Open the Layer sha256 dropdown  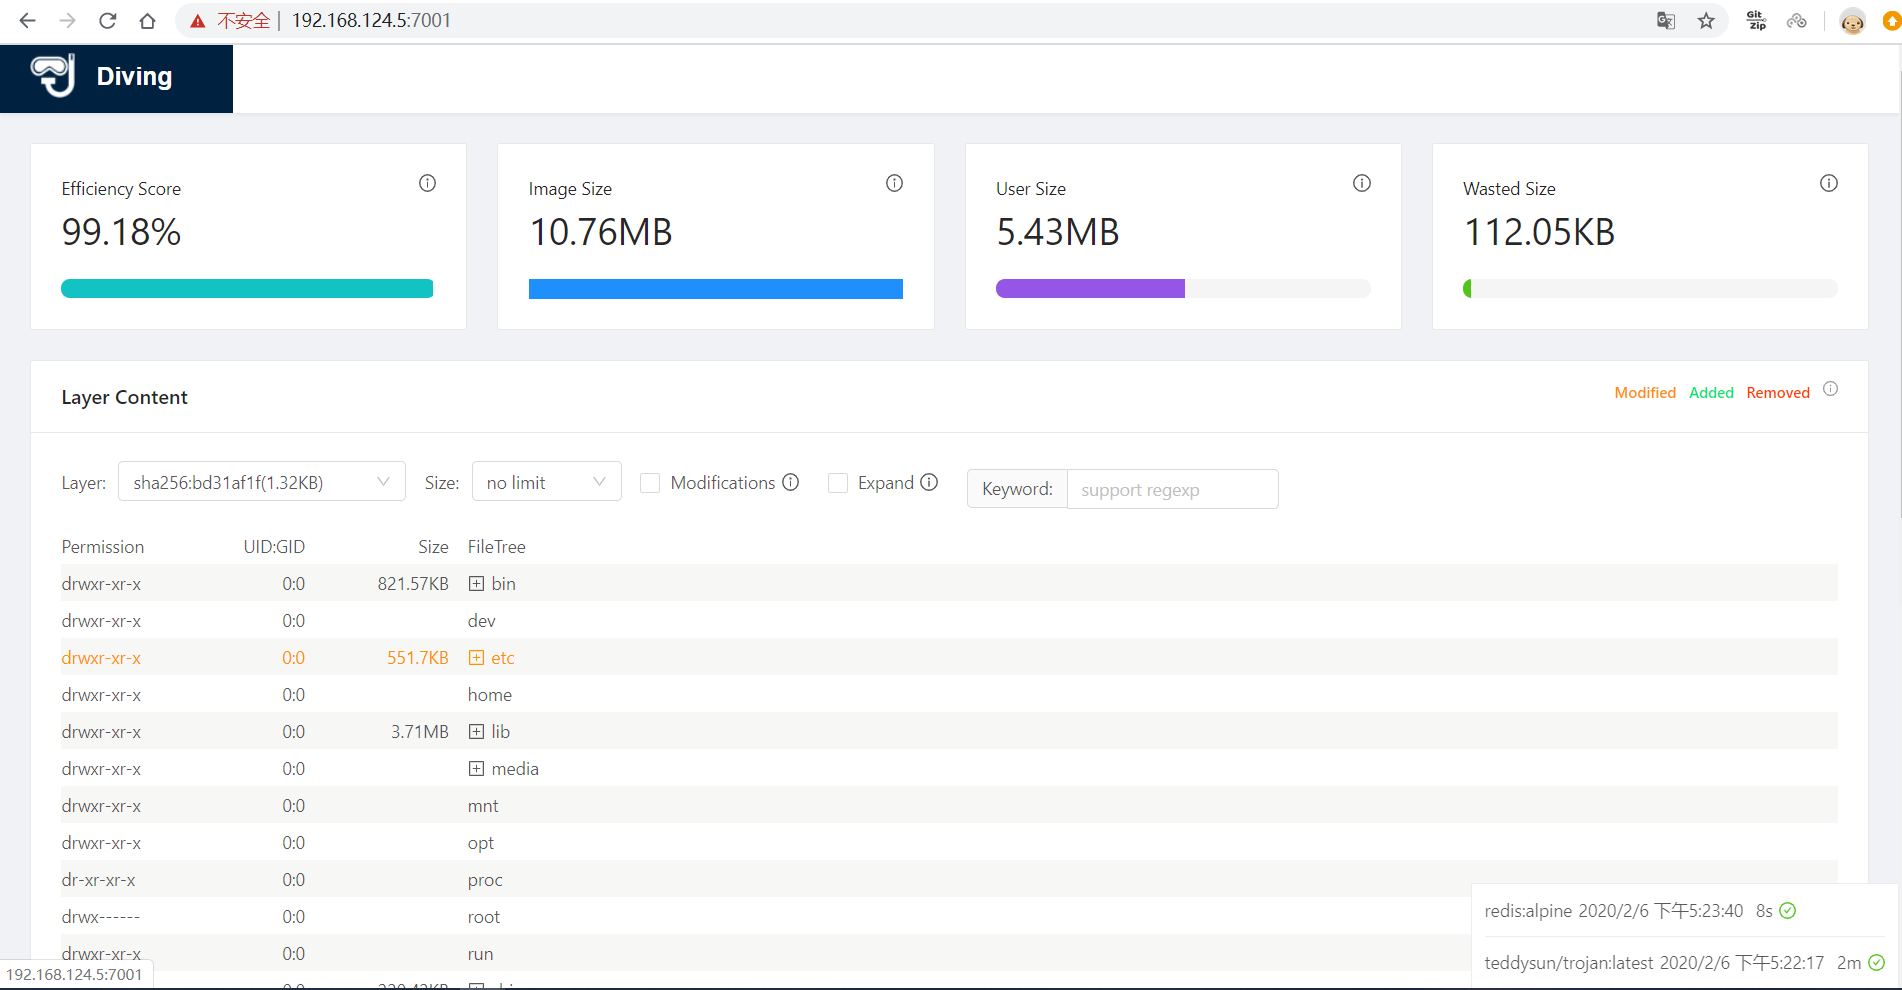click(x=261, y=482)
